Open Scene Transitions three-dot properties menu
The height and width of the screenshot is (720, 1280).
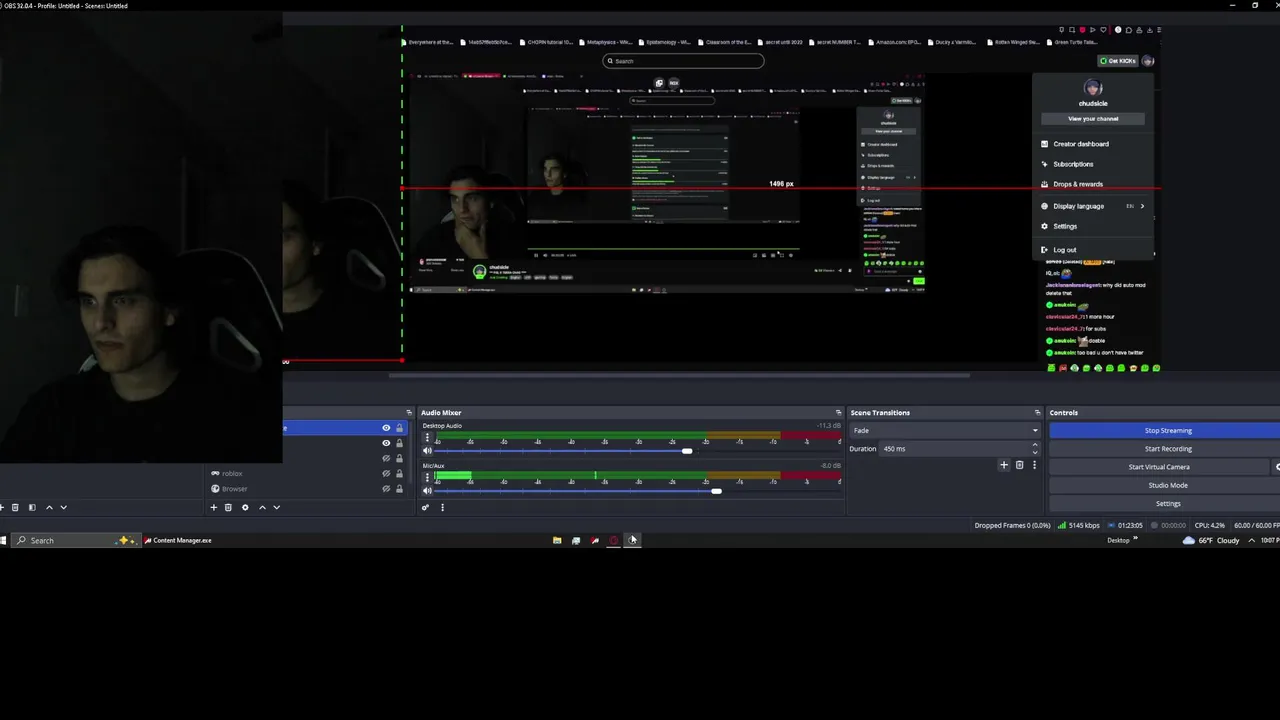pyautogui.click(x=1034, y=465)
